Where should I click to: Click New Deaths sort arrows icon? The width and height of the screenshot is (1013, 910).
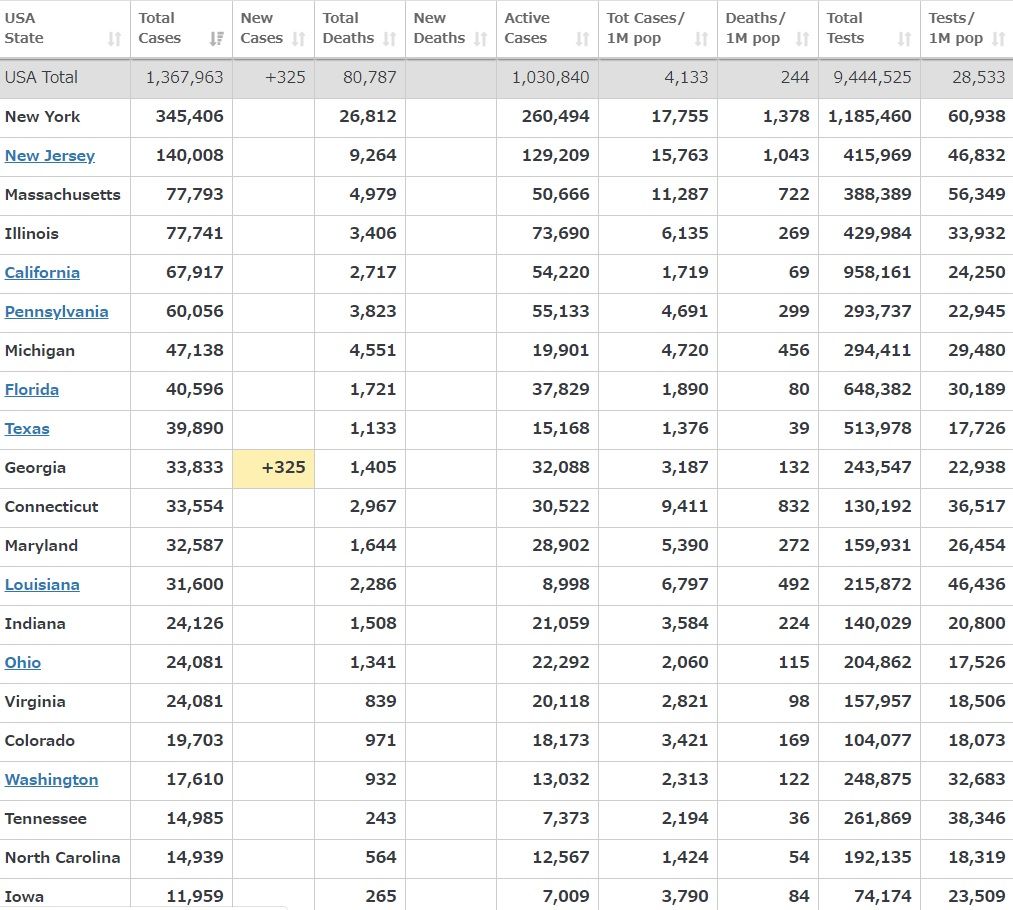[x=481, y=39]
